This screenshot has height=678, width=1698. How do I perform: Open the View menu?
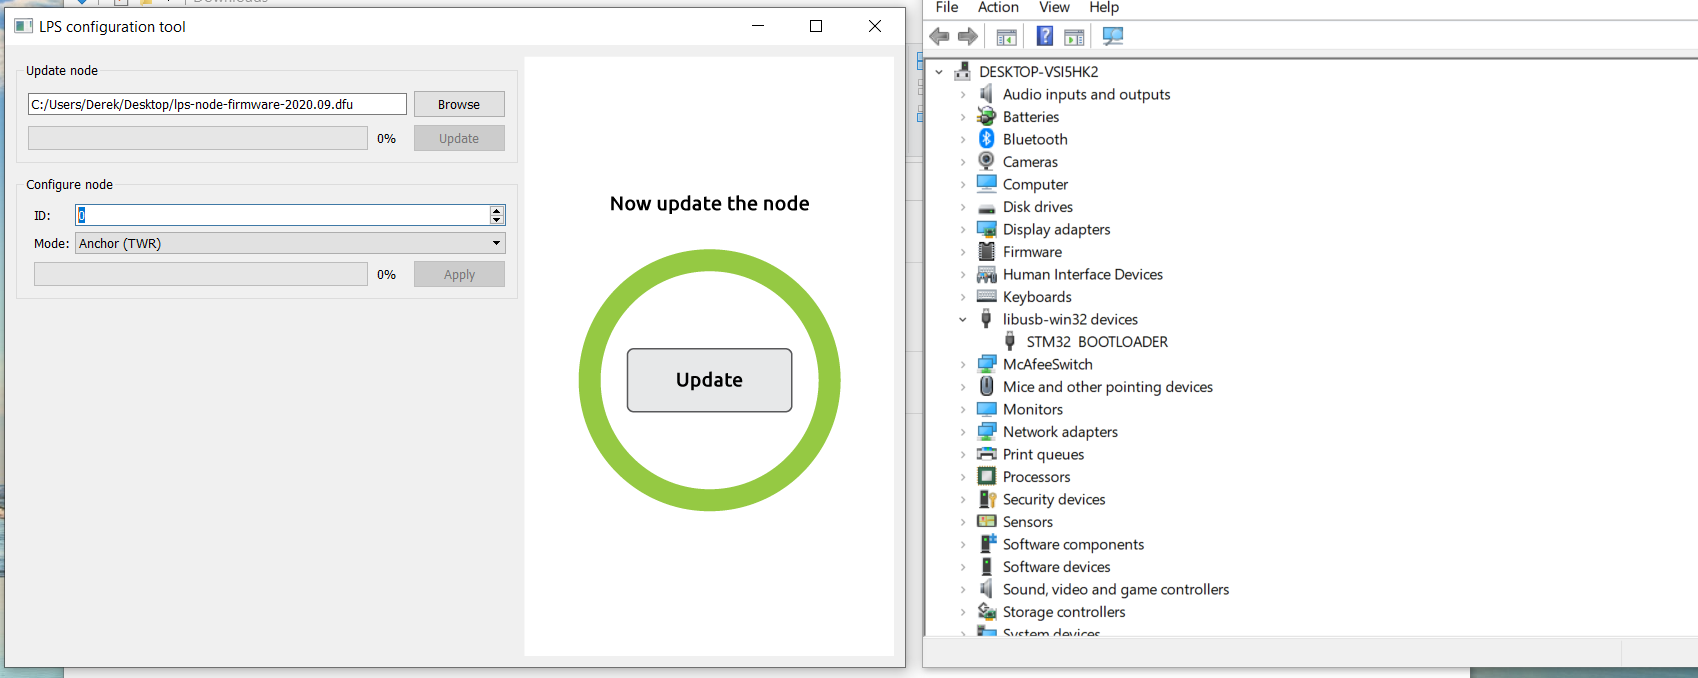[x=1053, y=8]
